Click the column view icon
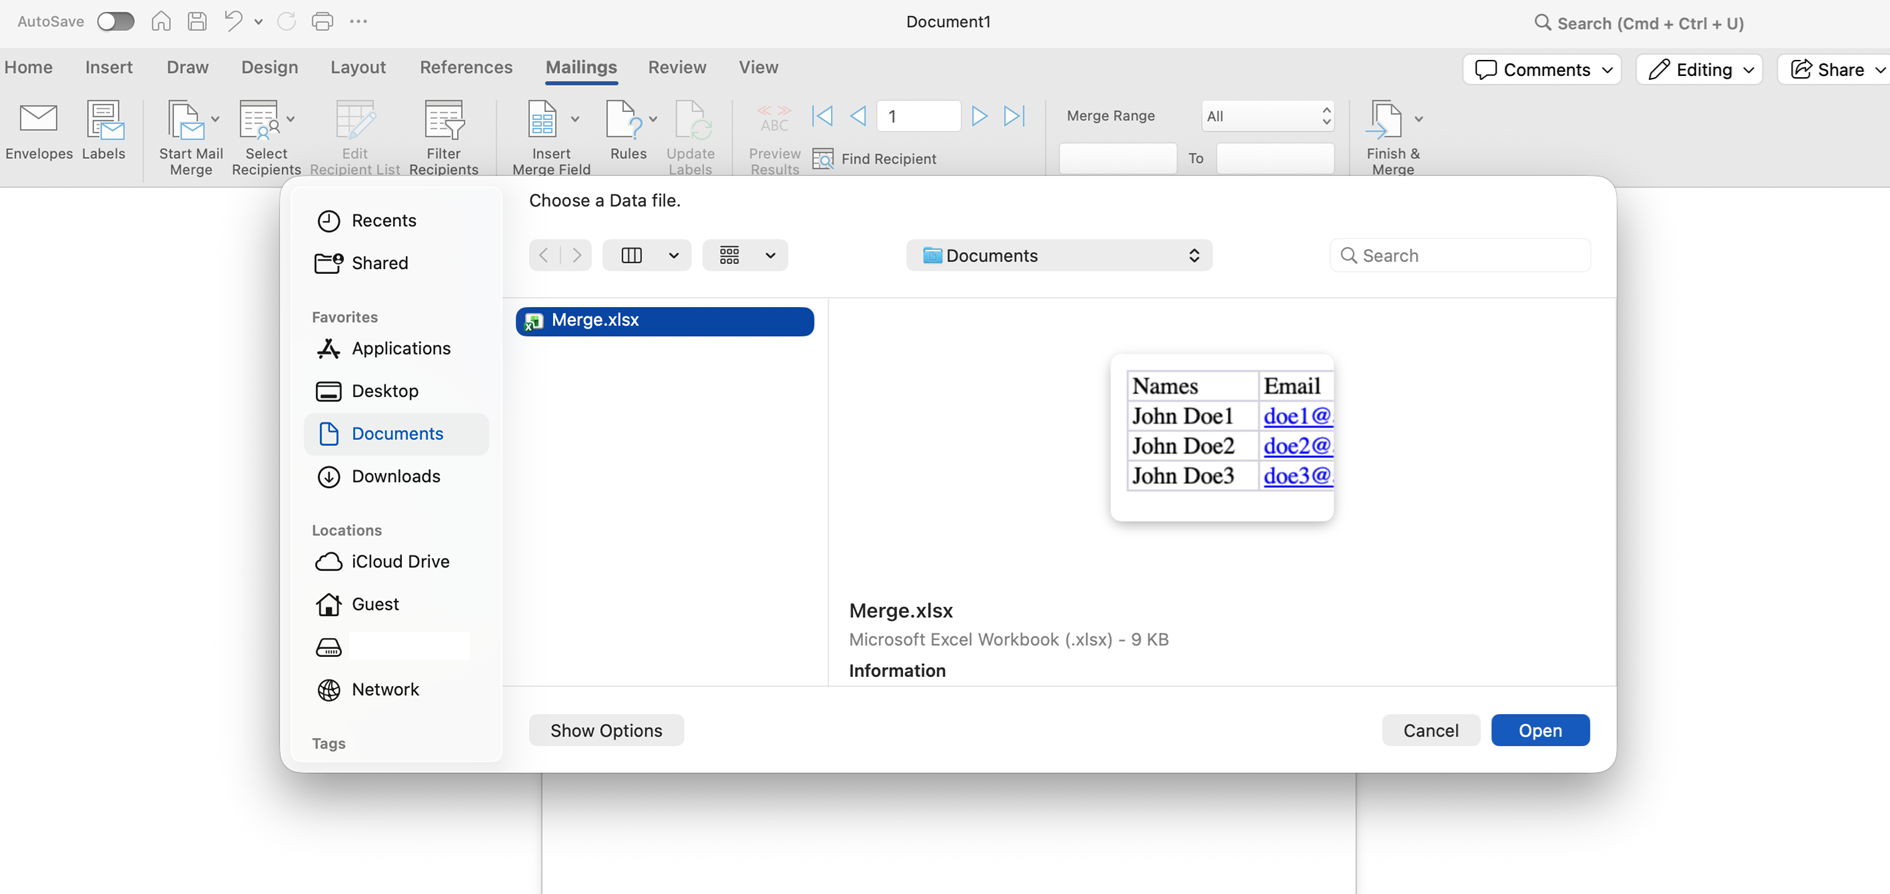1890x894 pixels. (x=632, y=256)
